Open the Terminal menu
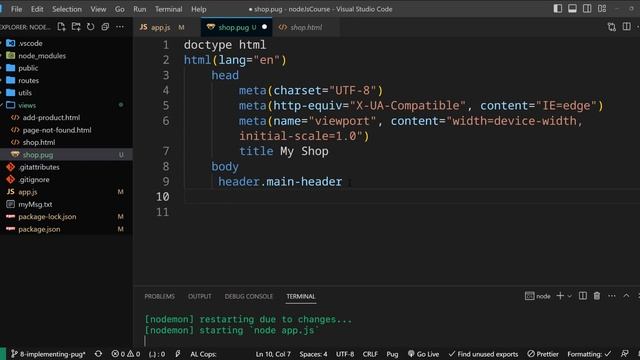Viewport: 640px width, 360px height. [x=168, y=9]
